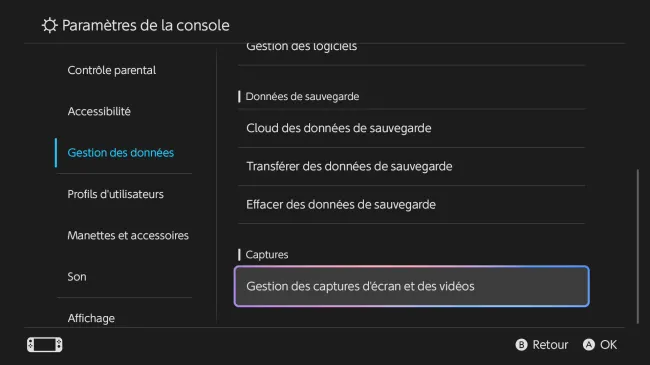650x365 pixels.
Task: Open Cloud des données de sauvegarde
Action: click(x=411, y=128)
